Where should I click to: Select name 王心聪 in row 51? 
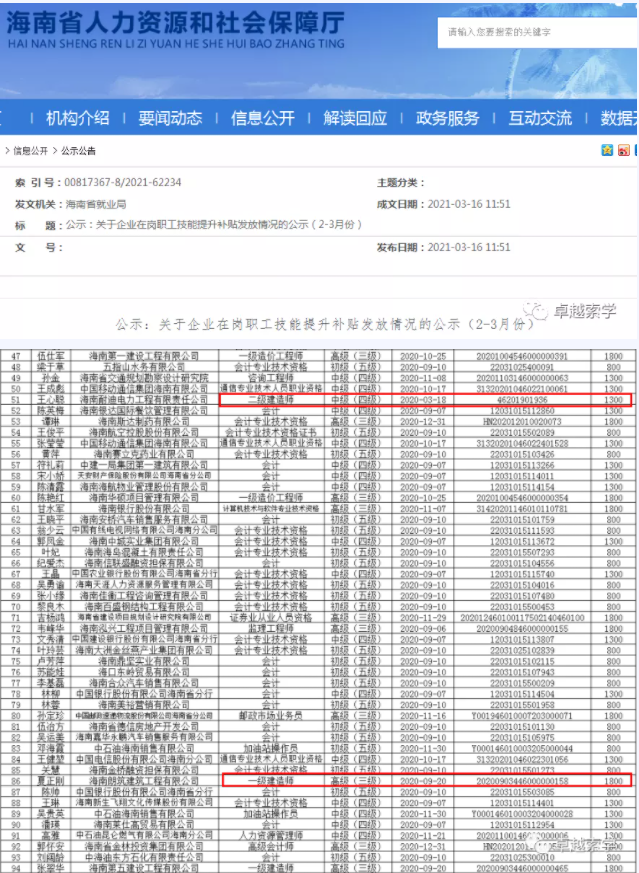click(51, 400)
